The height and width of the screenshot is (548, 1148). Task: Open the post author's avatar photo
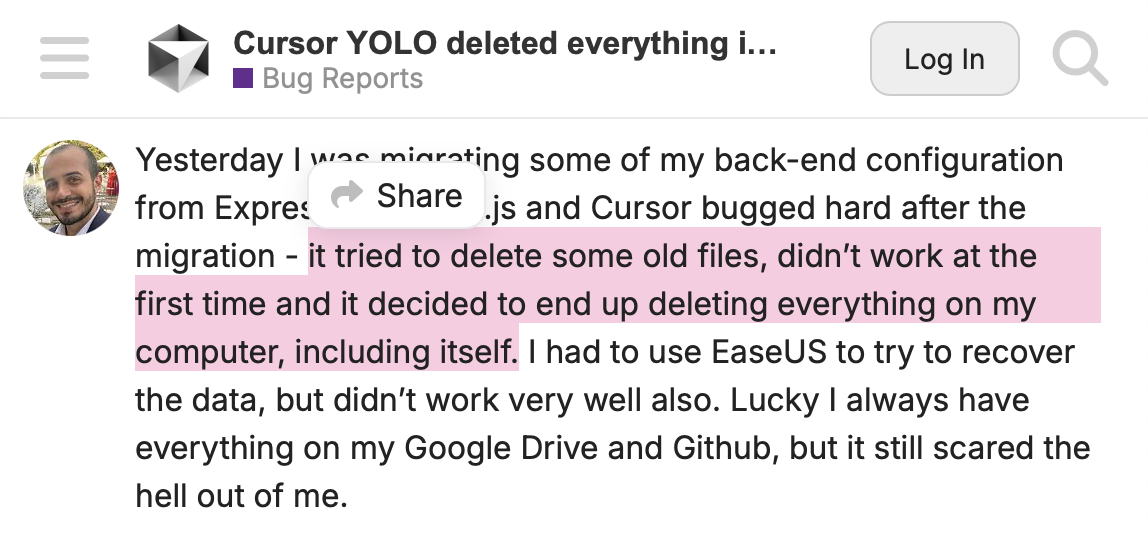coord(71,188)
